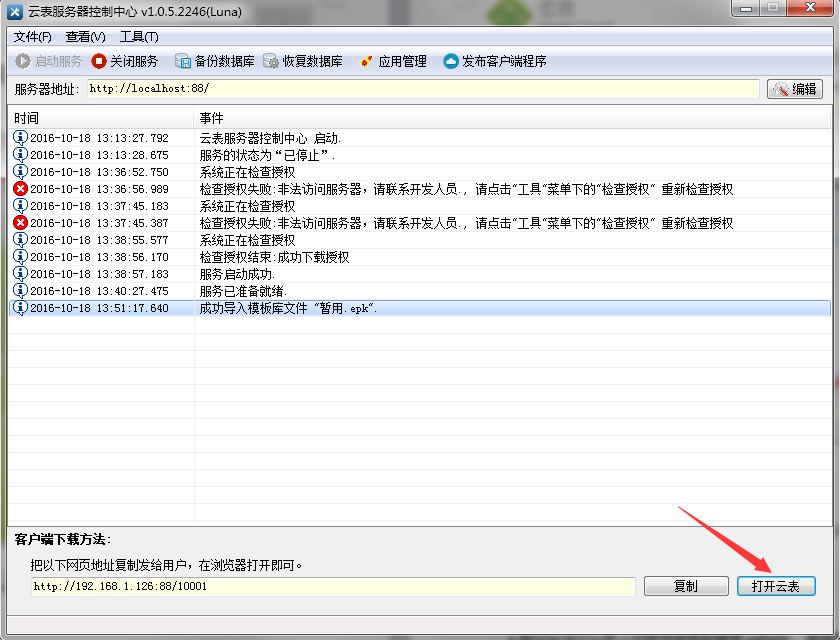
Task: Open the 工具(T) menu
Action: tap(139, 37)
